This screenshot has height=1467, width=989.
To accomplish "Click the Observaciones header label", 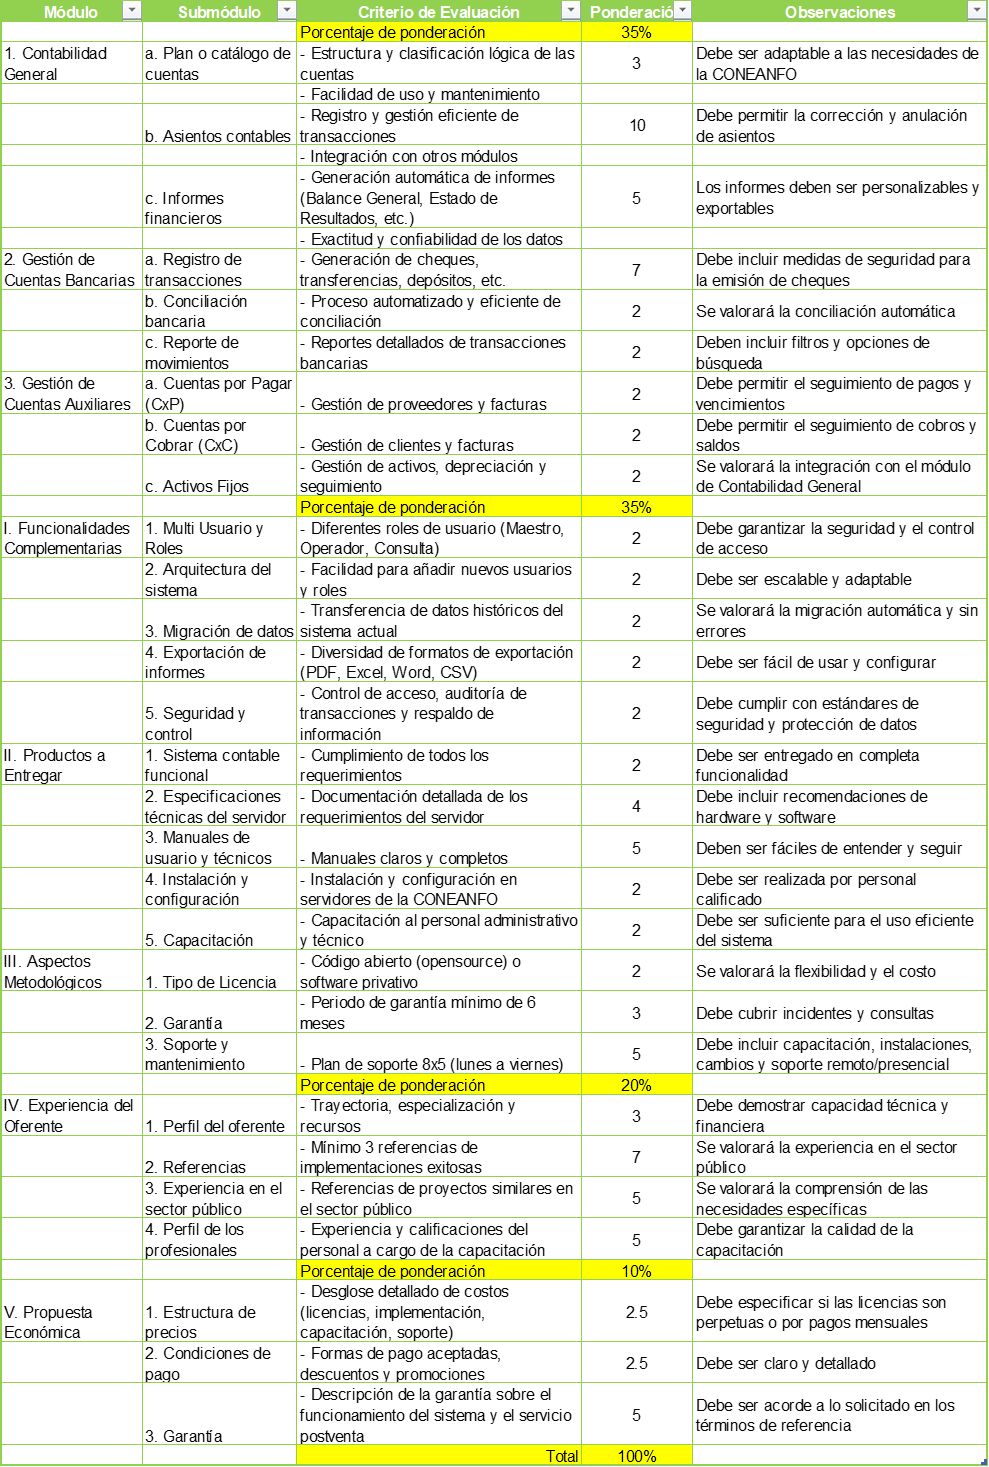I will [x=839, y=12].
